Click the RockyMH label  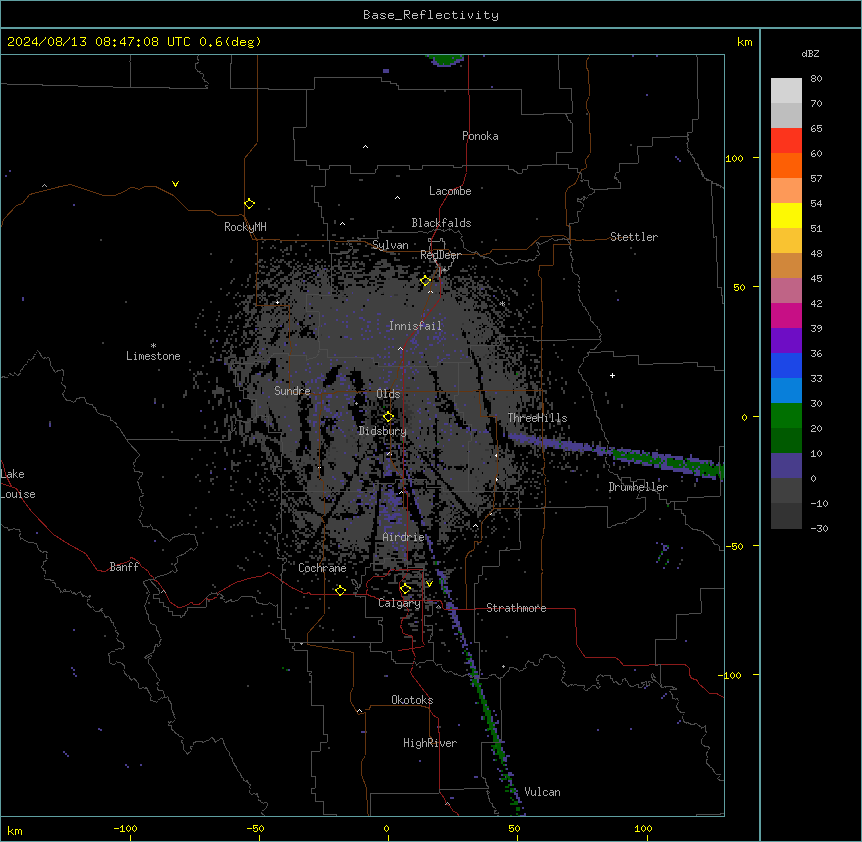245,226
